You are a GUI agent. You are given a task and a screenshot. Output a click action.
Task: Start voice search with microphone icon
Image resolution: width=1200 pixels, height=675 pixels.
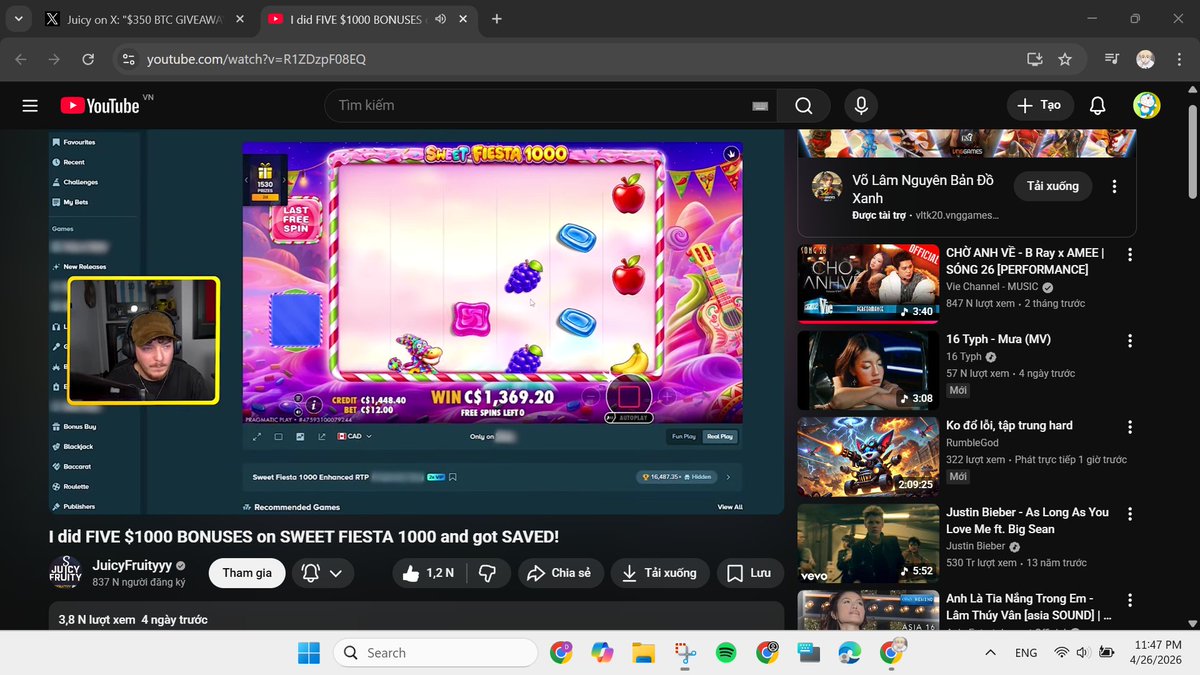point(860,105)
